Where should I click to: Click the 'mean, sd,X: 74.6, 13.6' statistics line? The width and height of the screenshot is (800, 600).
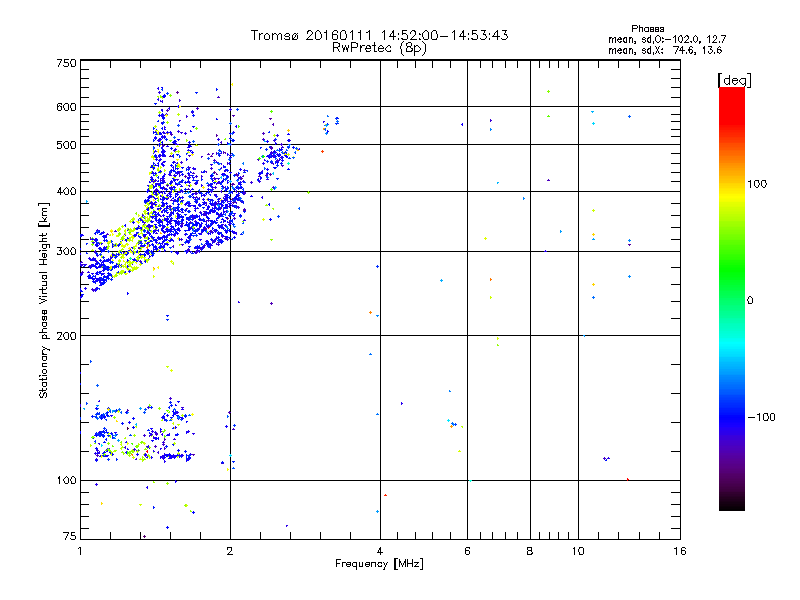click(x=665, y=51)
